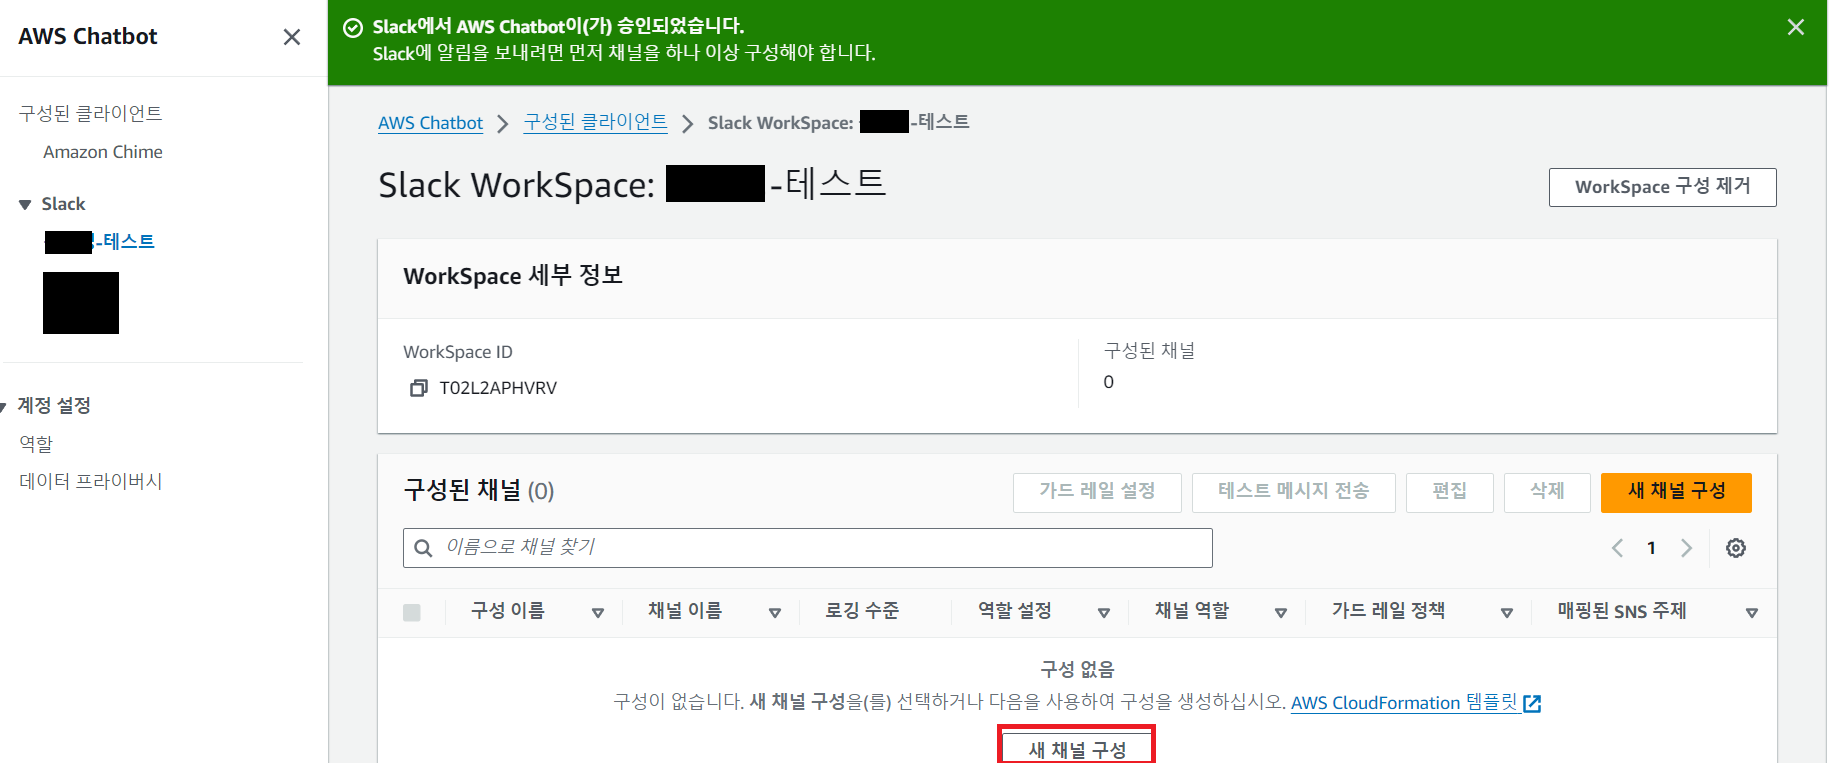The image size is (1829, 763).
Task: Collapse the Slack section in sidebar
Action: (x=25, y=205)
